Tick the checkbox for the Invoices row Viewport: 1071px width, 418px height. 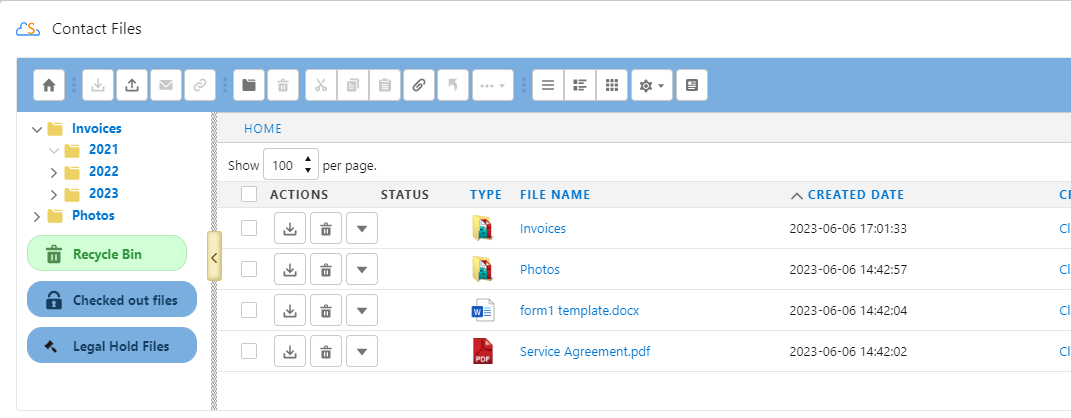tap(249, 228)
